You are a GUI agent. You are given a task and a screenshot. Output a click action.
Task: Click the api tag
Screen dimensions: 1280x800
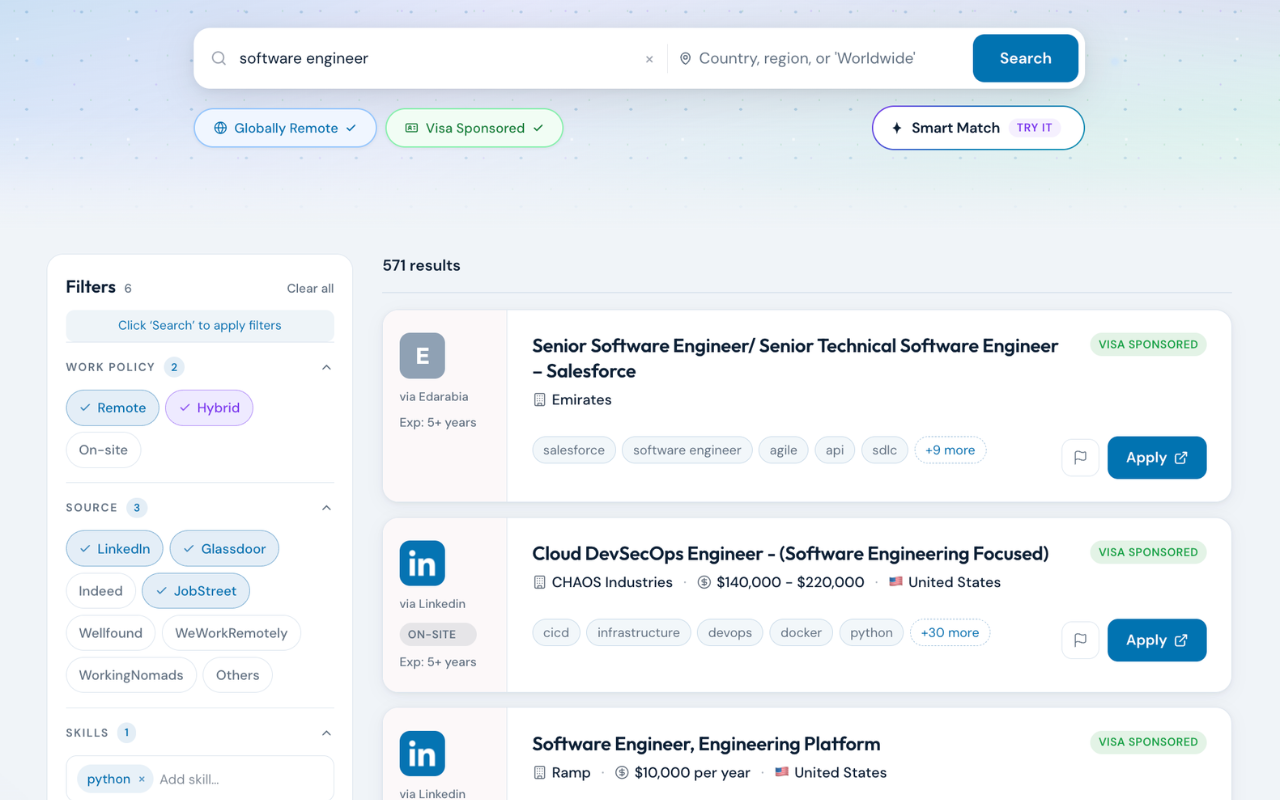click(835, 450)
